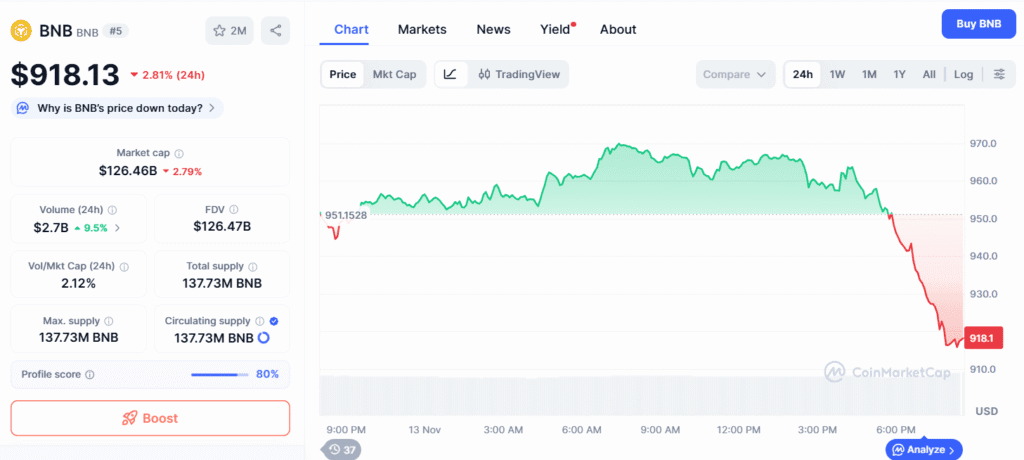Screen dimensions: 1024x460
Task: Open Max. supply info icon
Action: pyautogui.click(x=108, y=321)
